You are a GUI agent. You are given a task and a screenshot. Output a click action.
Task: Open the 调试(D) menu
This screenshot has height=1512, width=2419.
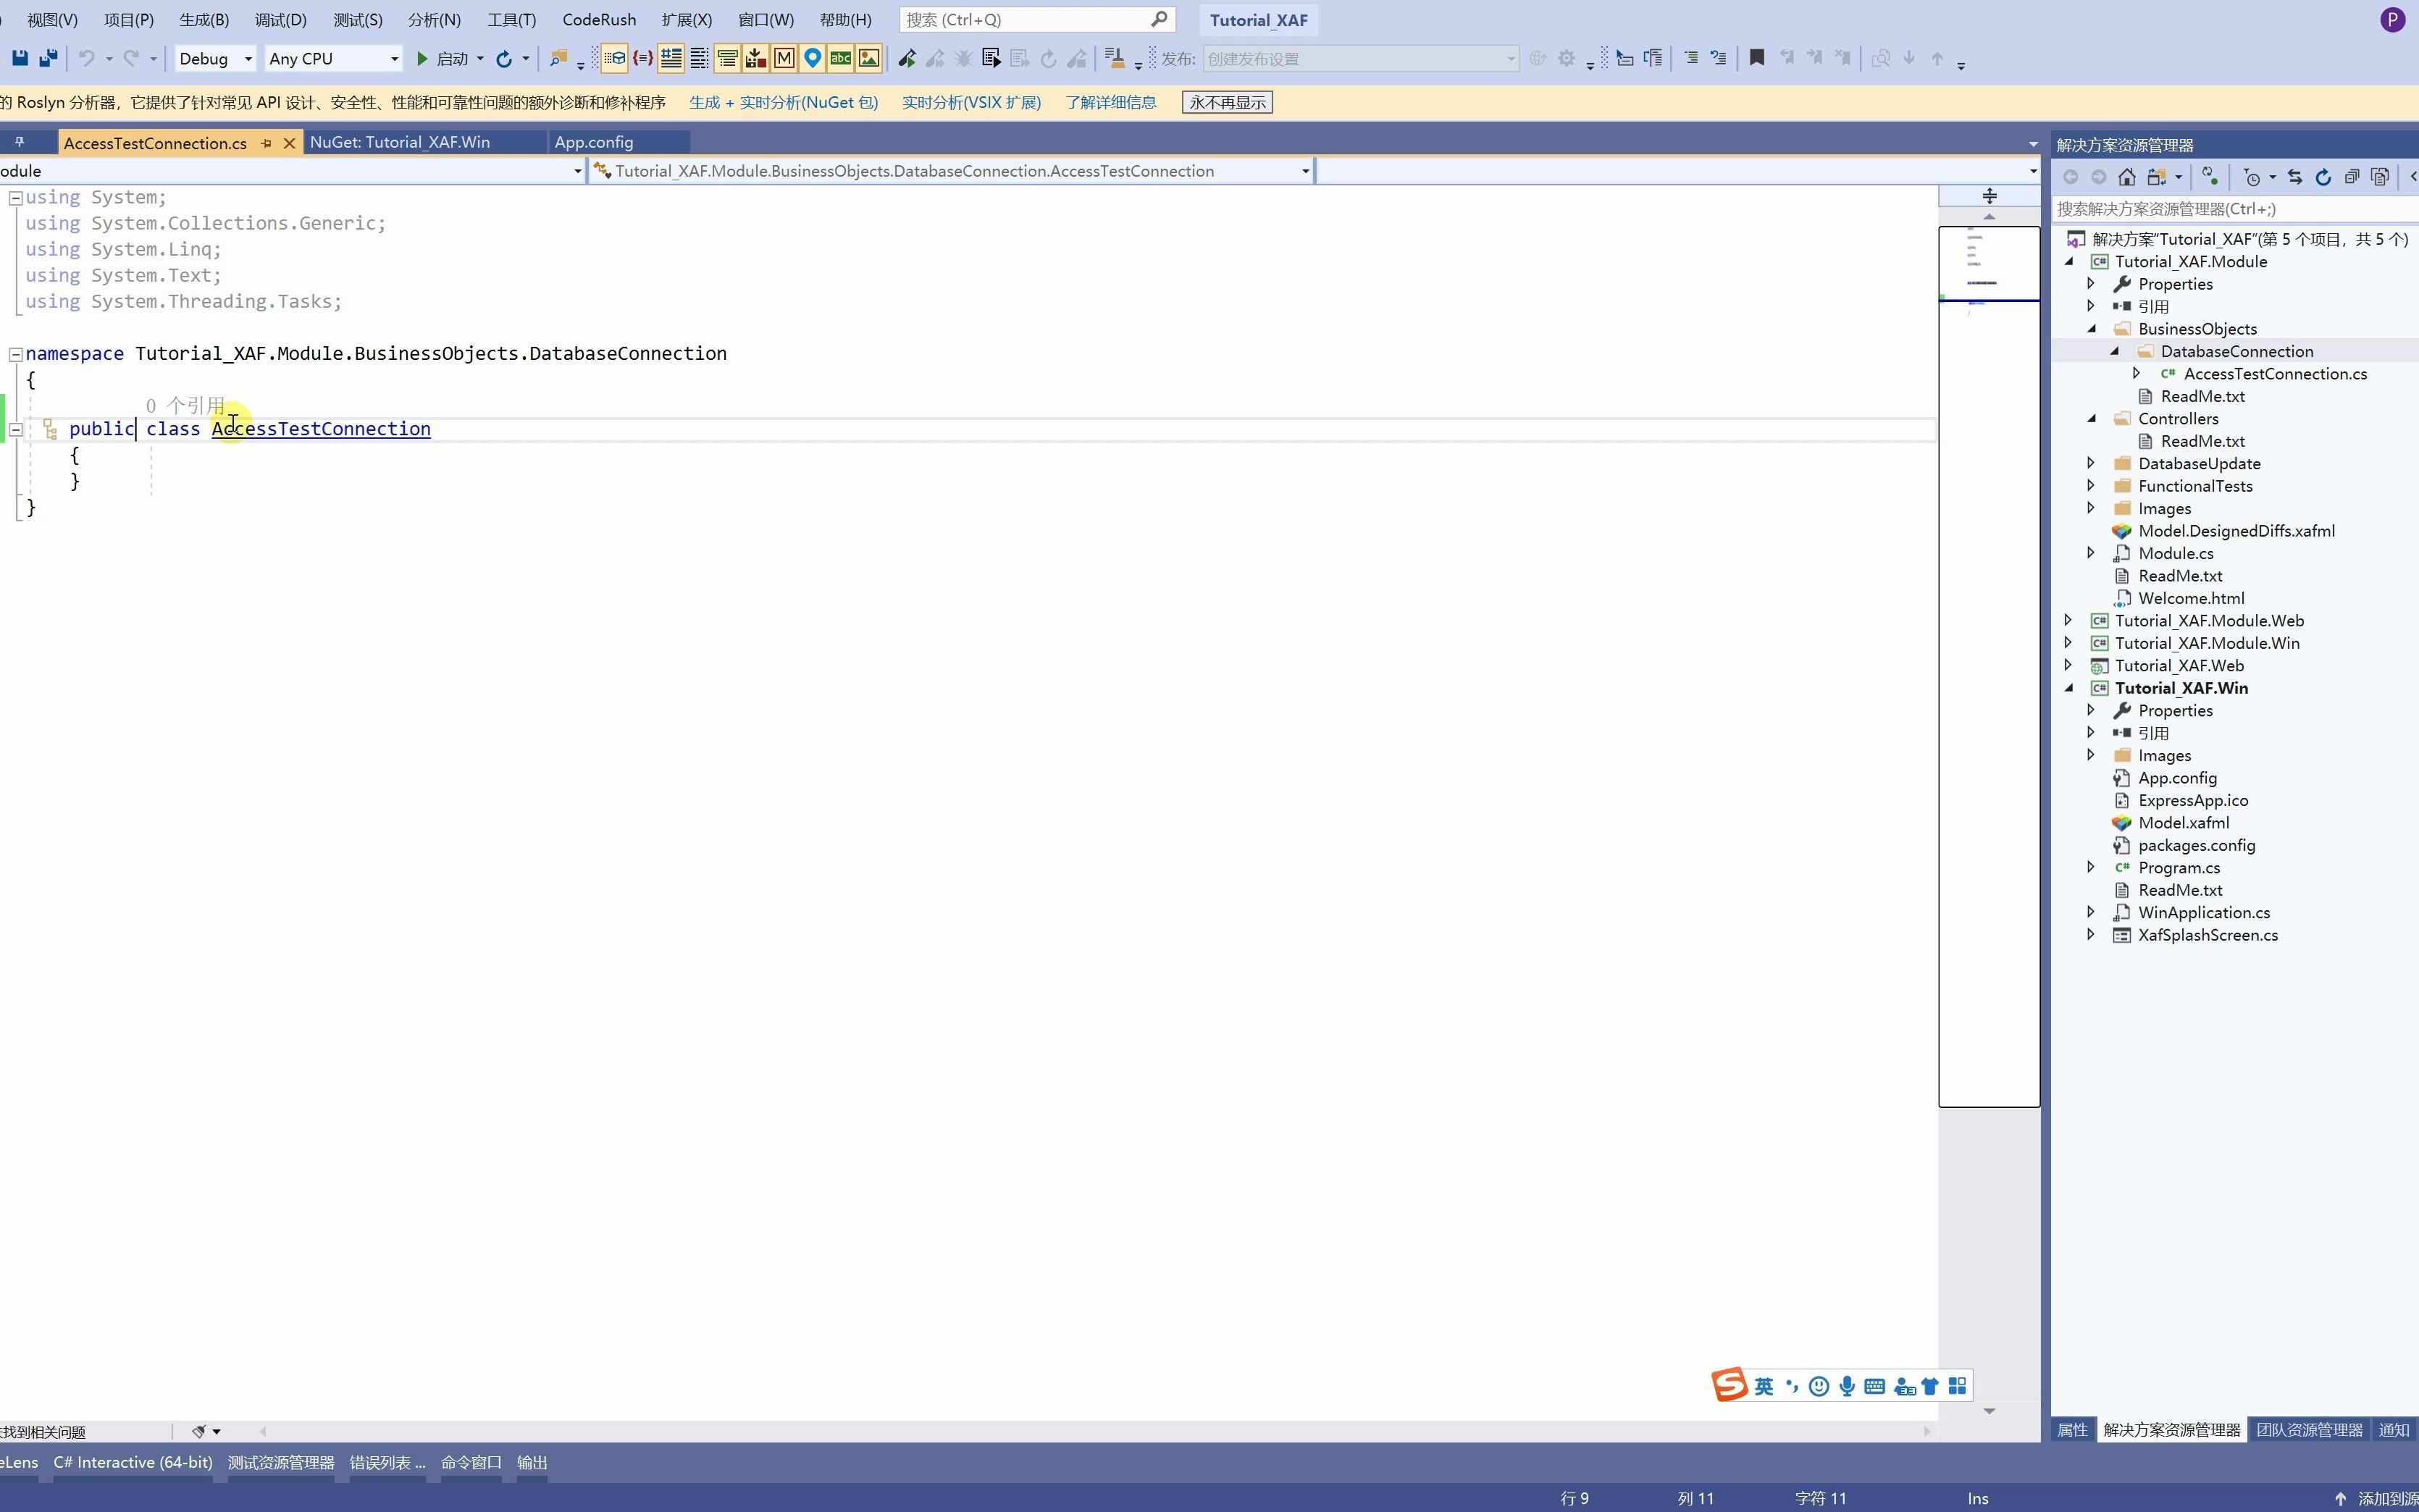pos(280,20)
